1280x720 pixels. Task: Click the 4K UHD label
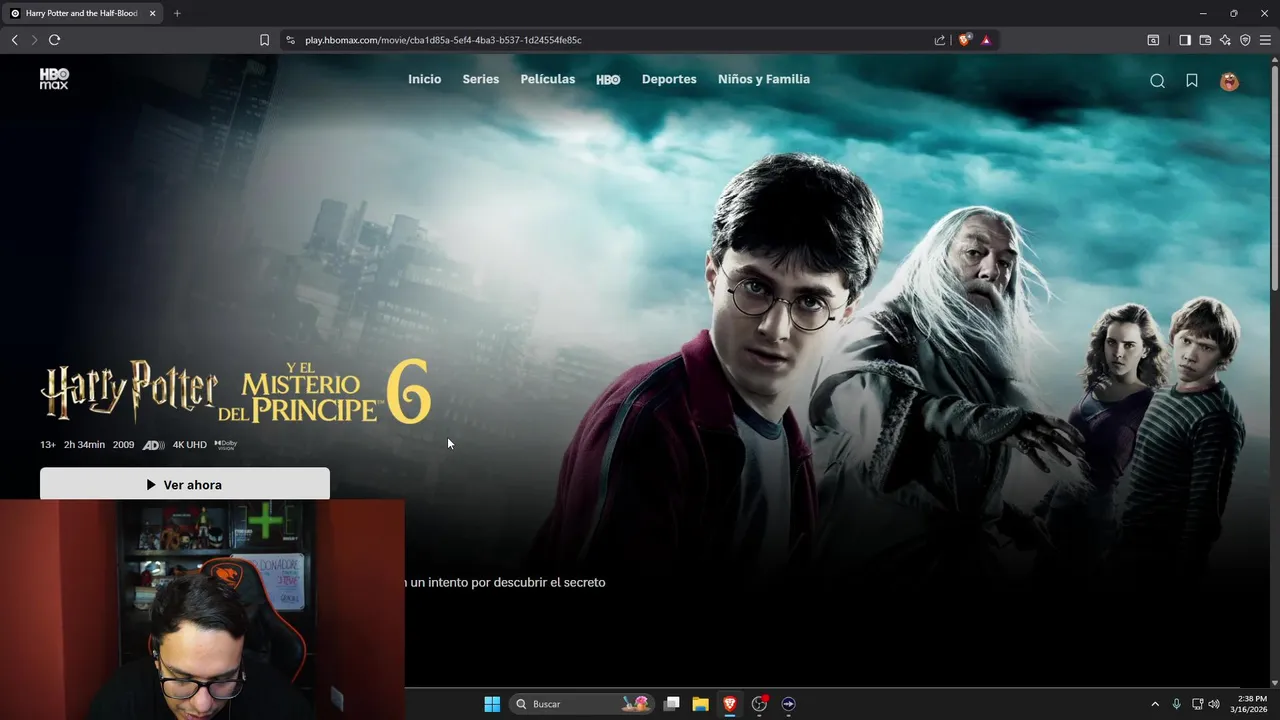tap(189, 445)
